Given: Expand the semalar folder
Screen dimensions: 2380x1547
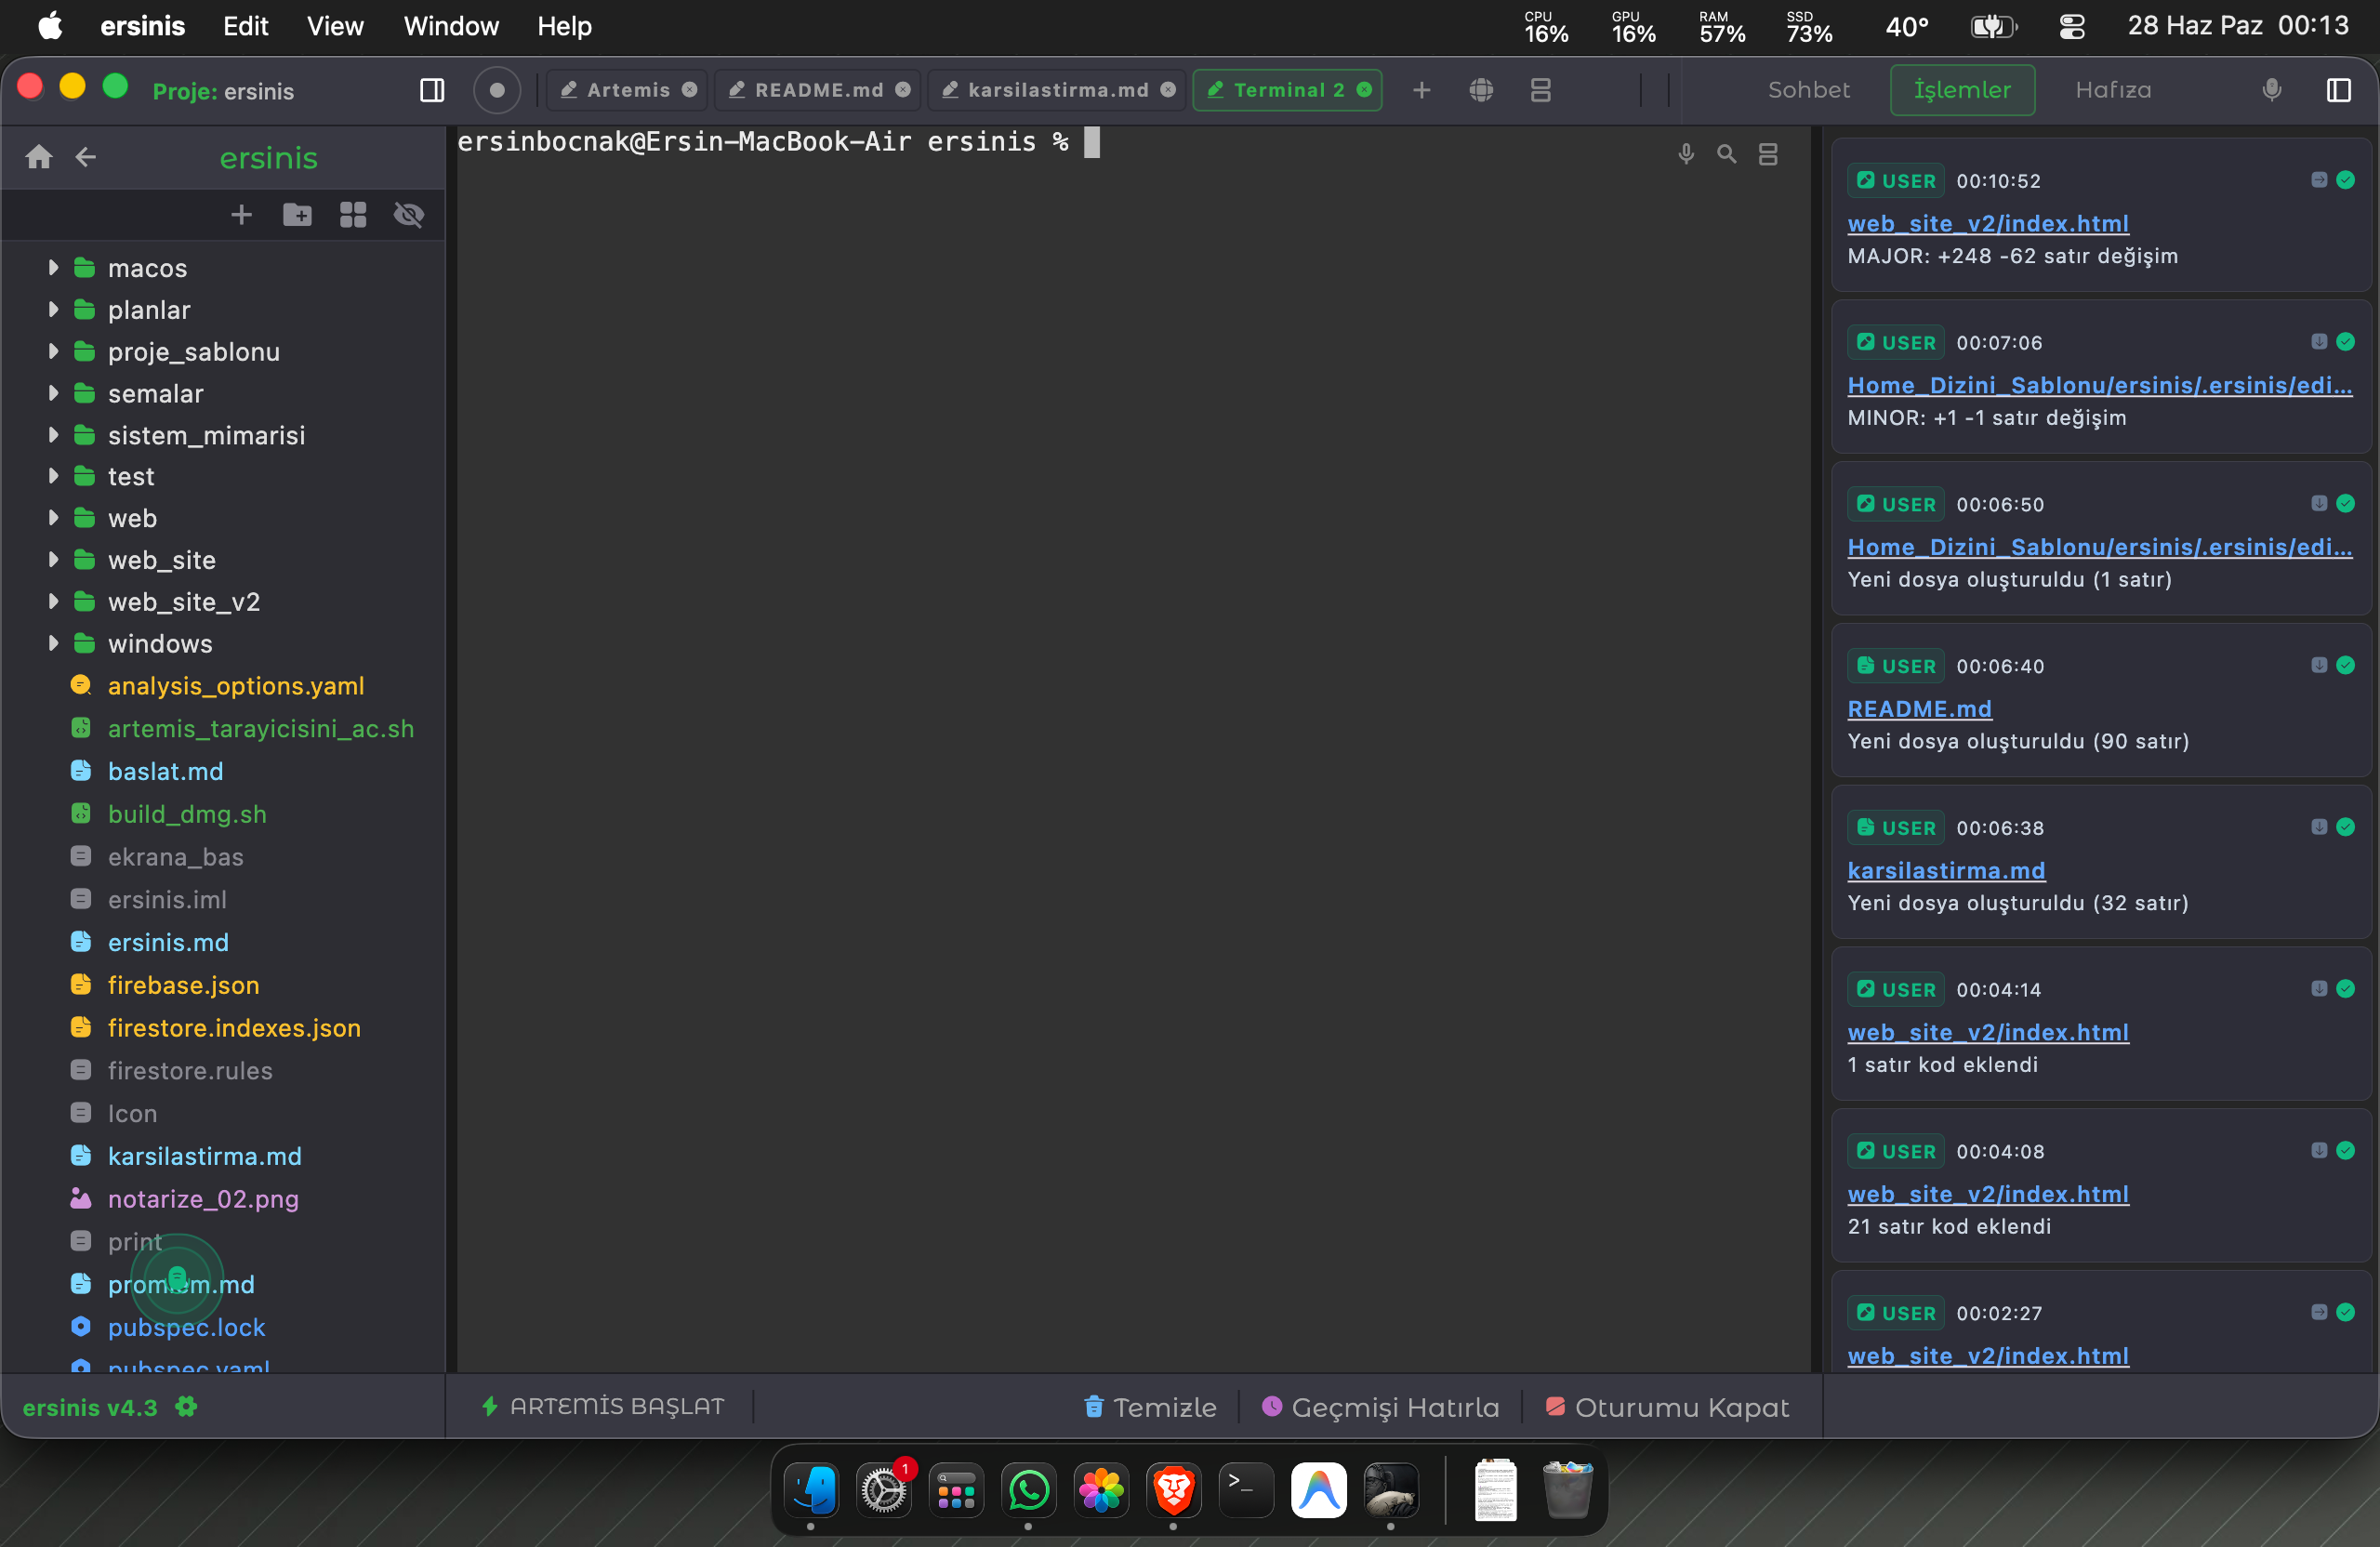Looking at the screenshot, I should coord(53,393).
